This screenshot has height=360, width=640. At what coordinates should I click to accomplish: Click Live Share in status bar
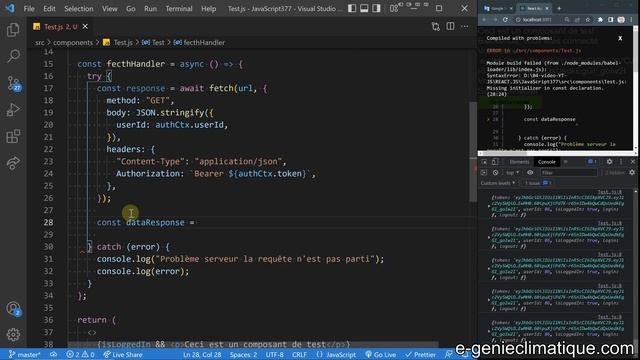(123, 355)
